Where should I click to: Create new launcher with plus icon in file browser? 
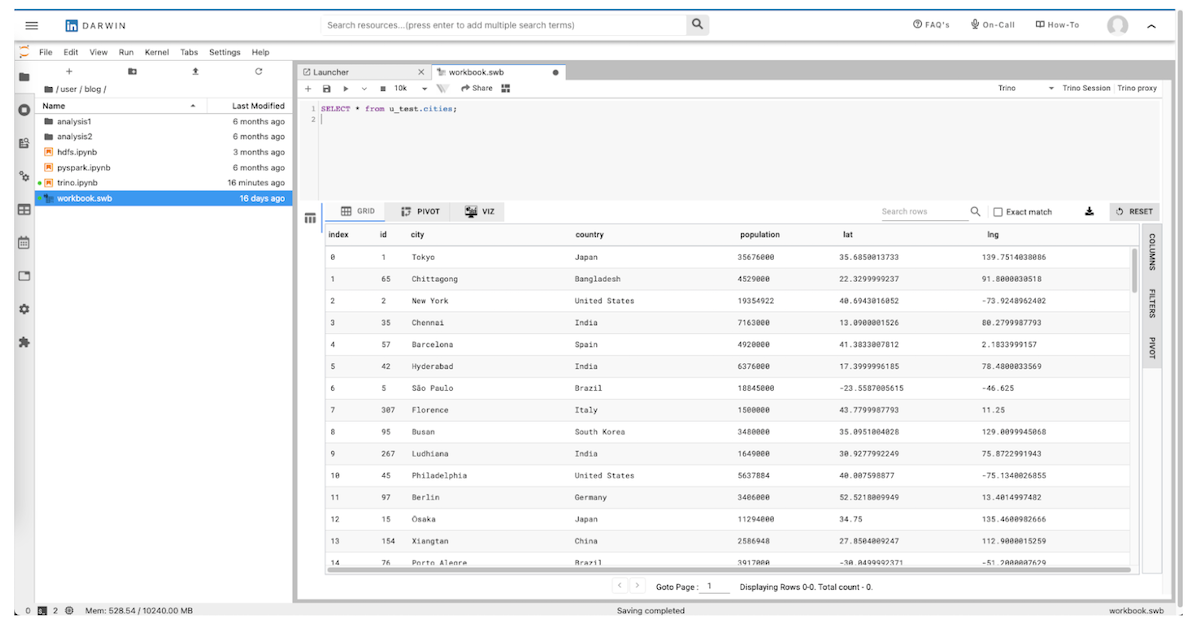pos(69,71)
